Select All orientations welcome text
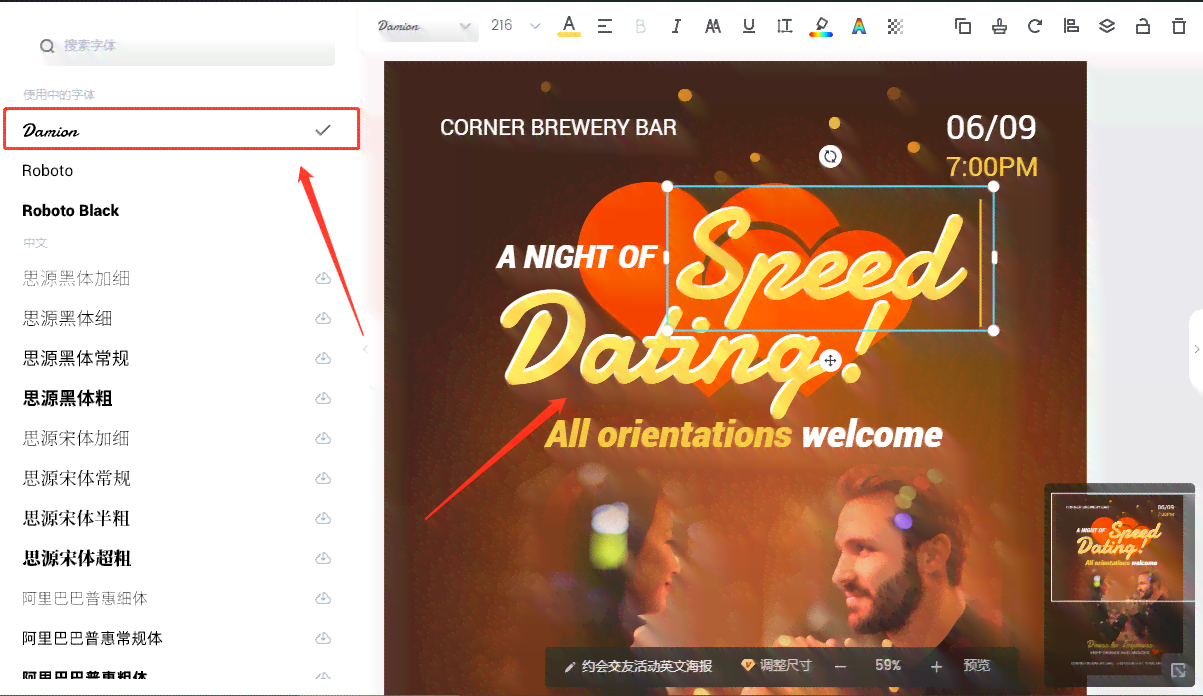1203x696 pixels. tap(743, 435)
